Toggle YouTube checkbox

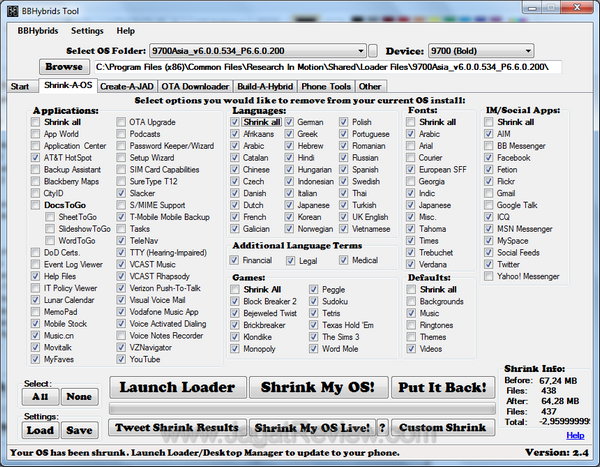coord(121,359)
